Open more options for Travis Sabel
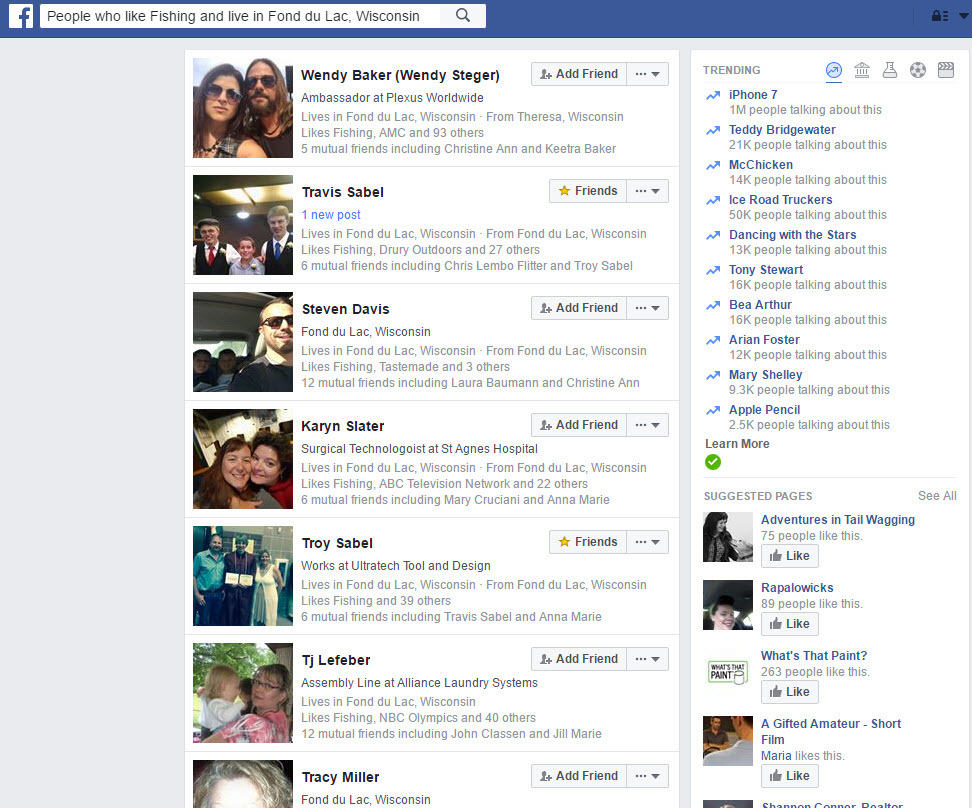This screenshot has height=808, width=972. (648, 191)
